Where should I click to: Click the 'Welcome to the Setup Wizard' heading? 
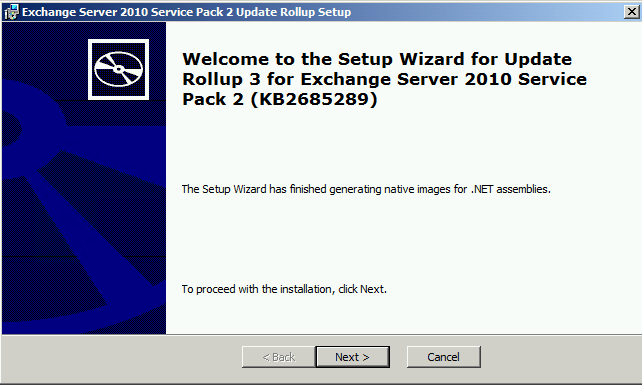click(377, 59)
